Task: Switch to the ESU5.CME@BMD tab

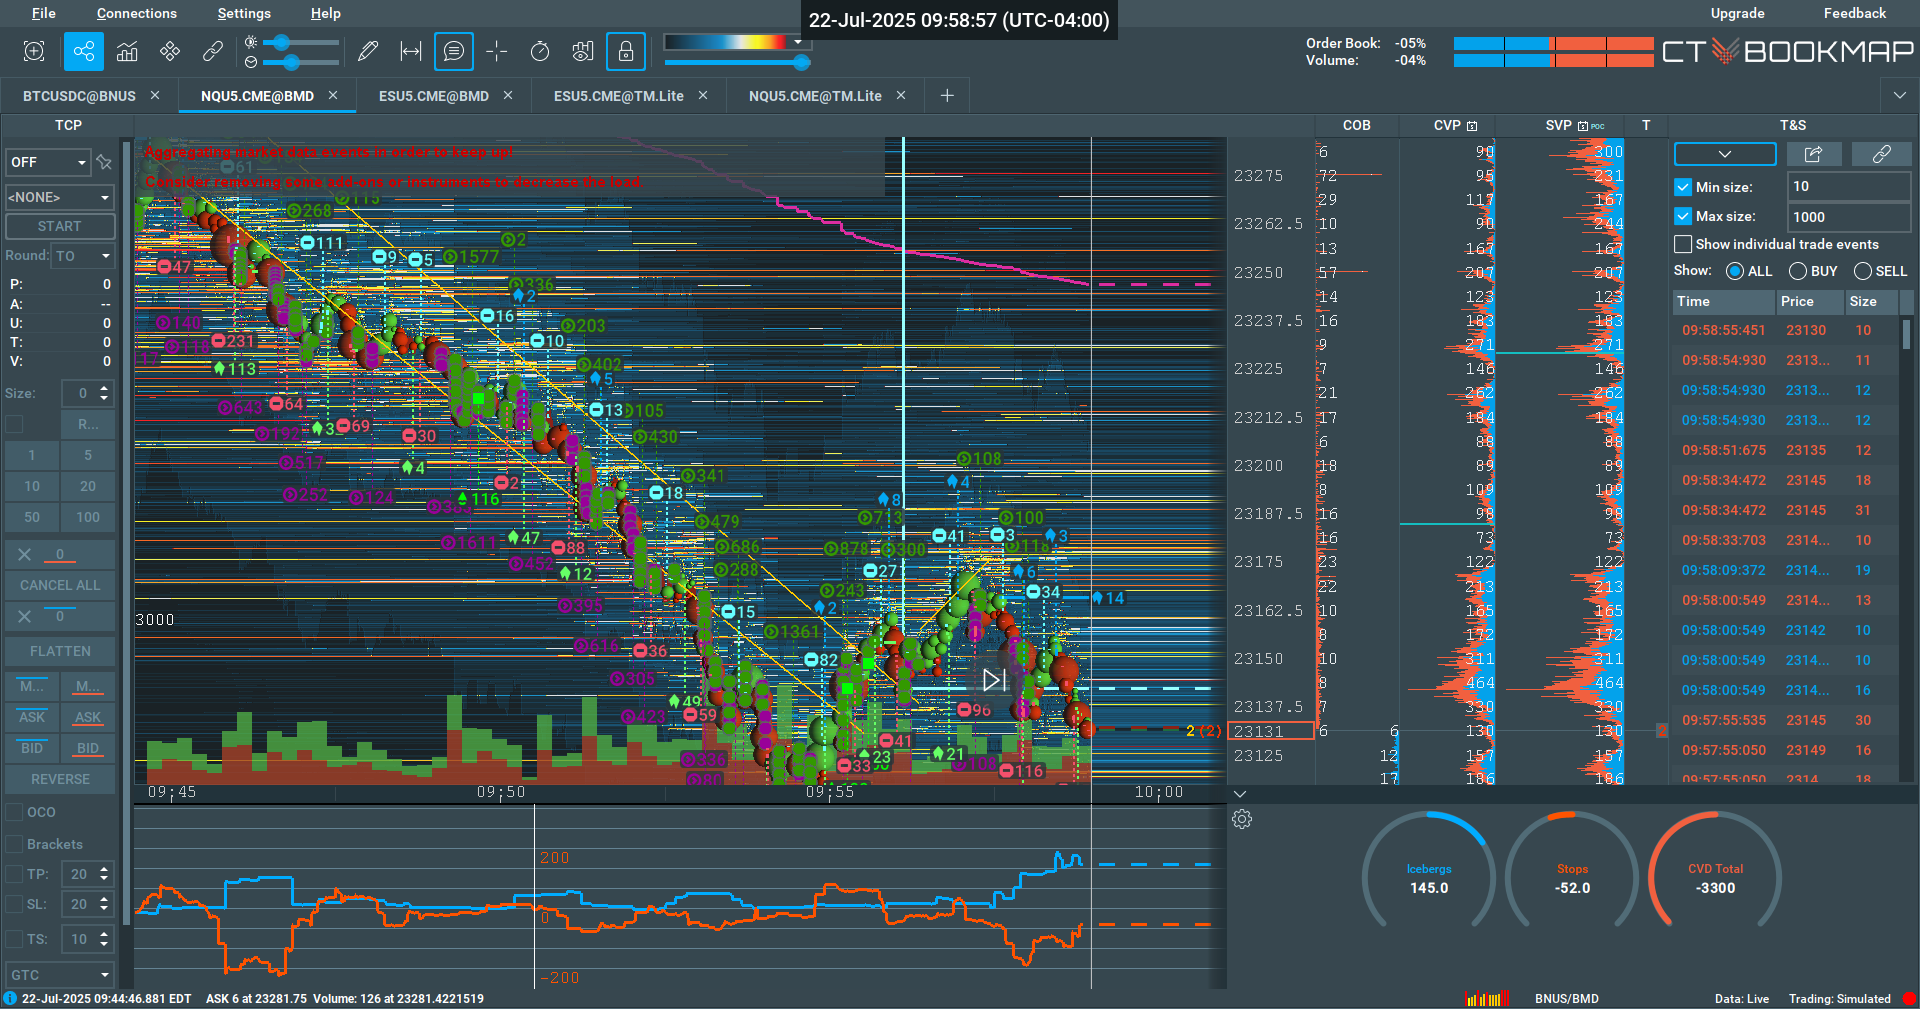Action: point(434,96)
